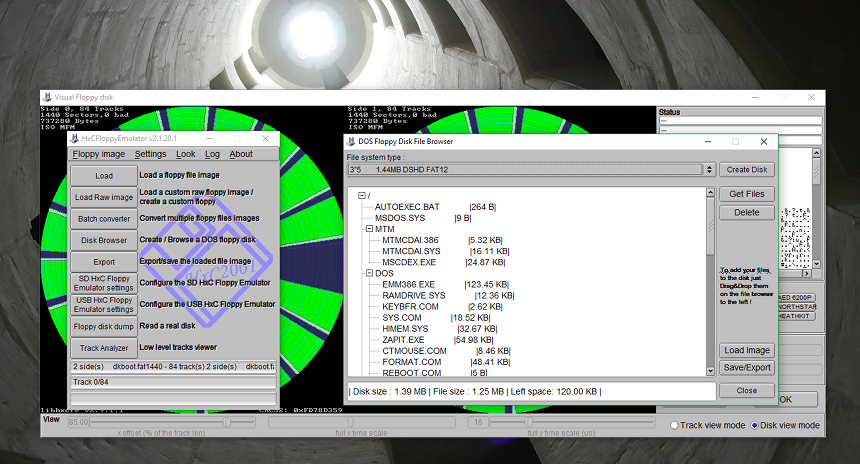Viewport: 860px width, 464px height.
Task: Click the Track 0/84 status field
Action: pyautogui.click(x=173, y=382)
